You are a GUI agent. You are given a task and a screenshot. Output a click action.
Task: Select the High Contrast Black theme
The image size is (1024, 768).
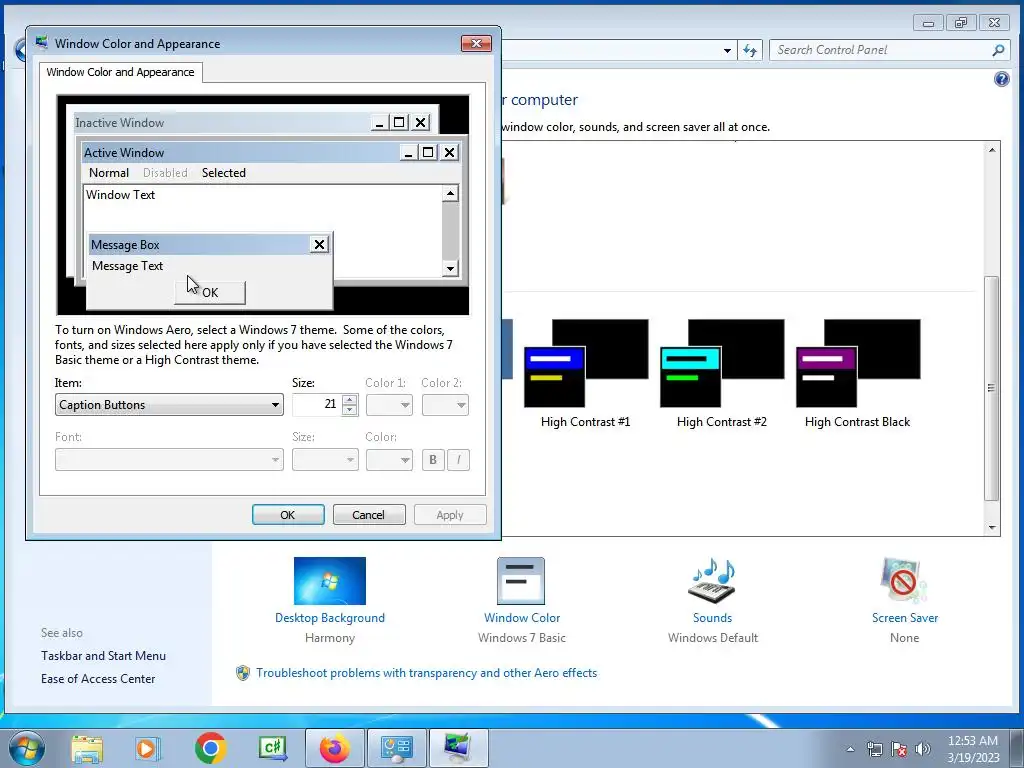(x=857, y=373)
